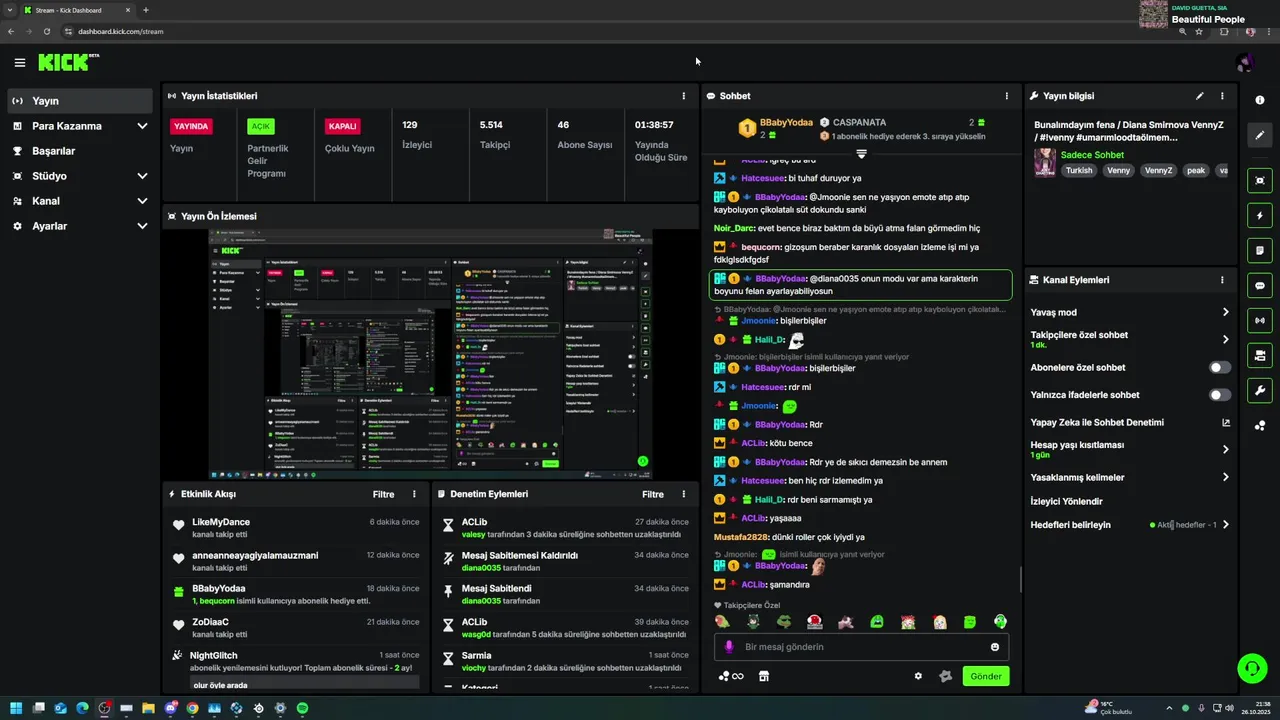
Task: Click the Turkish stream tag
Action: [1079, 170]
